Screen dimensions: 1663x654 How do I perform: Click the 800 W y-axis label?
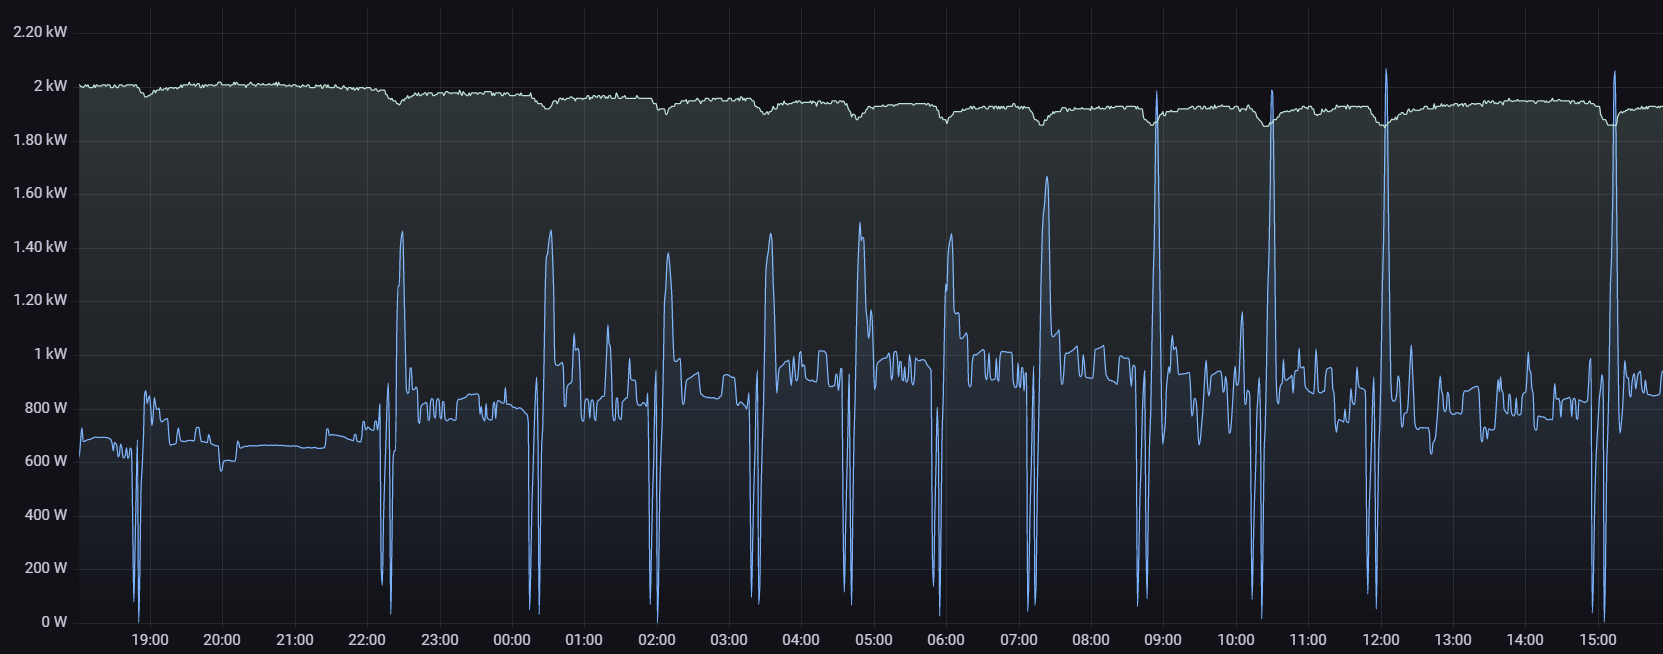coord(46,408)
